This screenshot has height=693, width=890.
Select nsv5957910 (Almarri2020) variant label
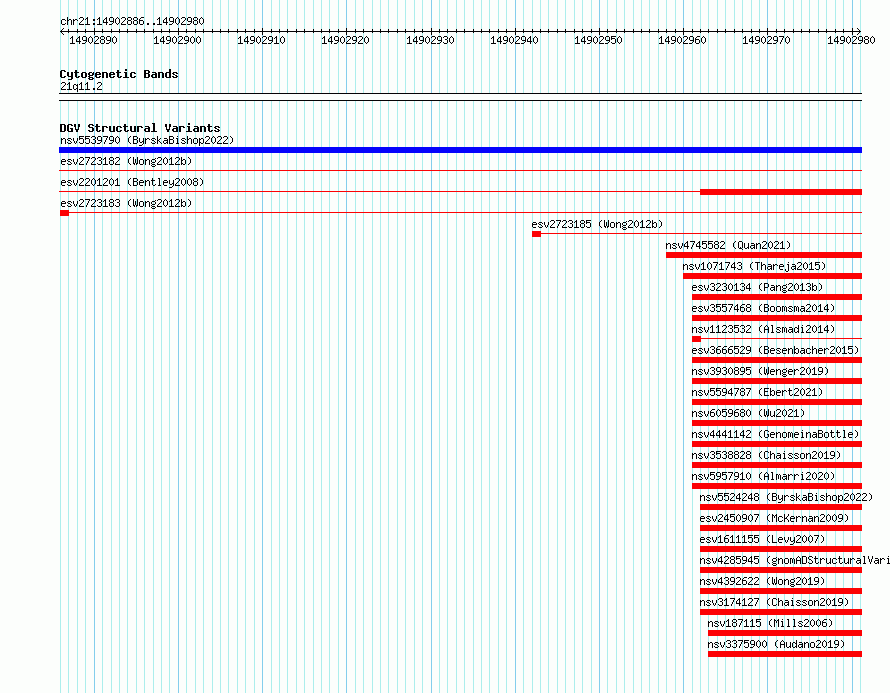[x=763, y=476]
